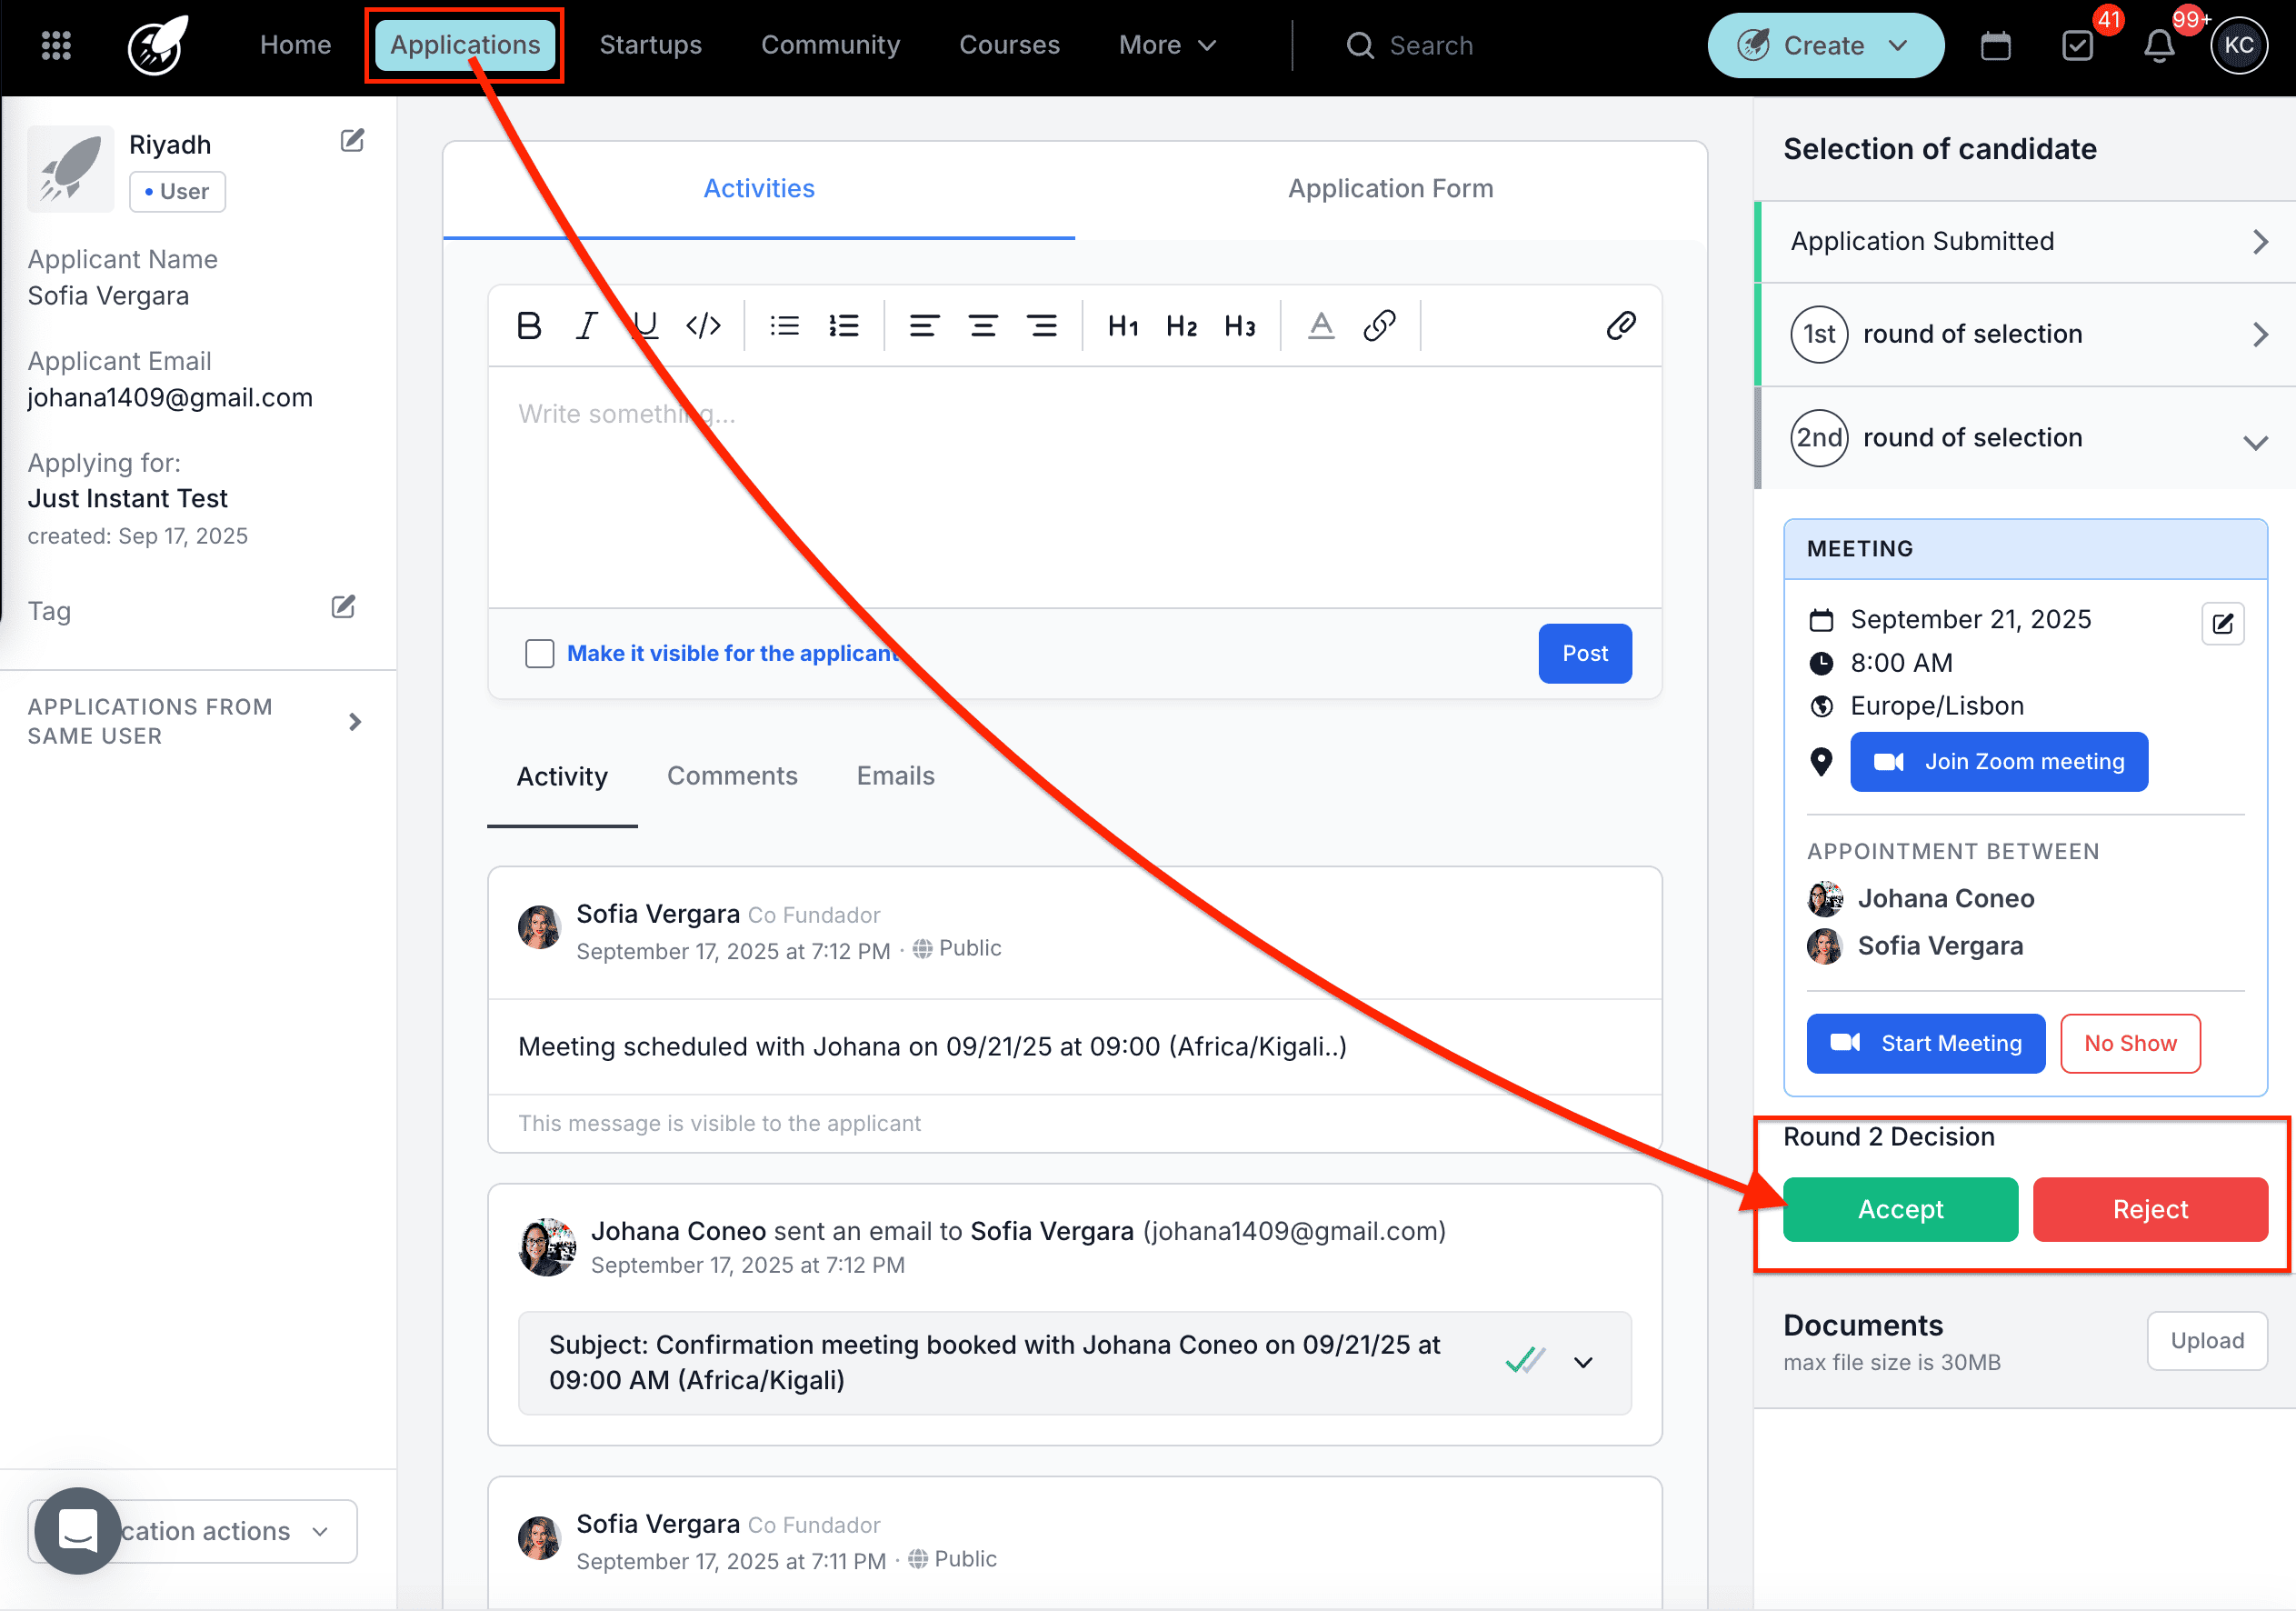Collapse the 2nd round of selection
The width and height of the screenshot is (2296, 1611).
pos(2254,441)
